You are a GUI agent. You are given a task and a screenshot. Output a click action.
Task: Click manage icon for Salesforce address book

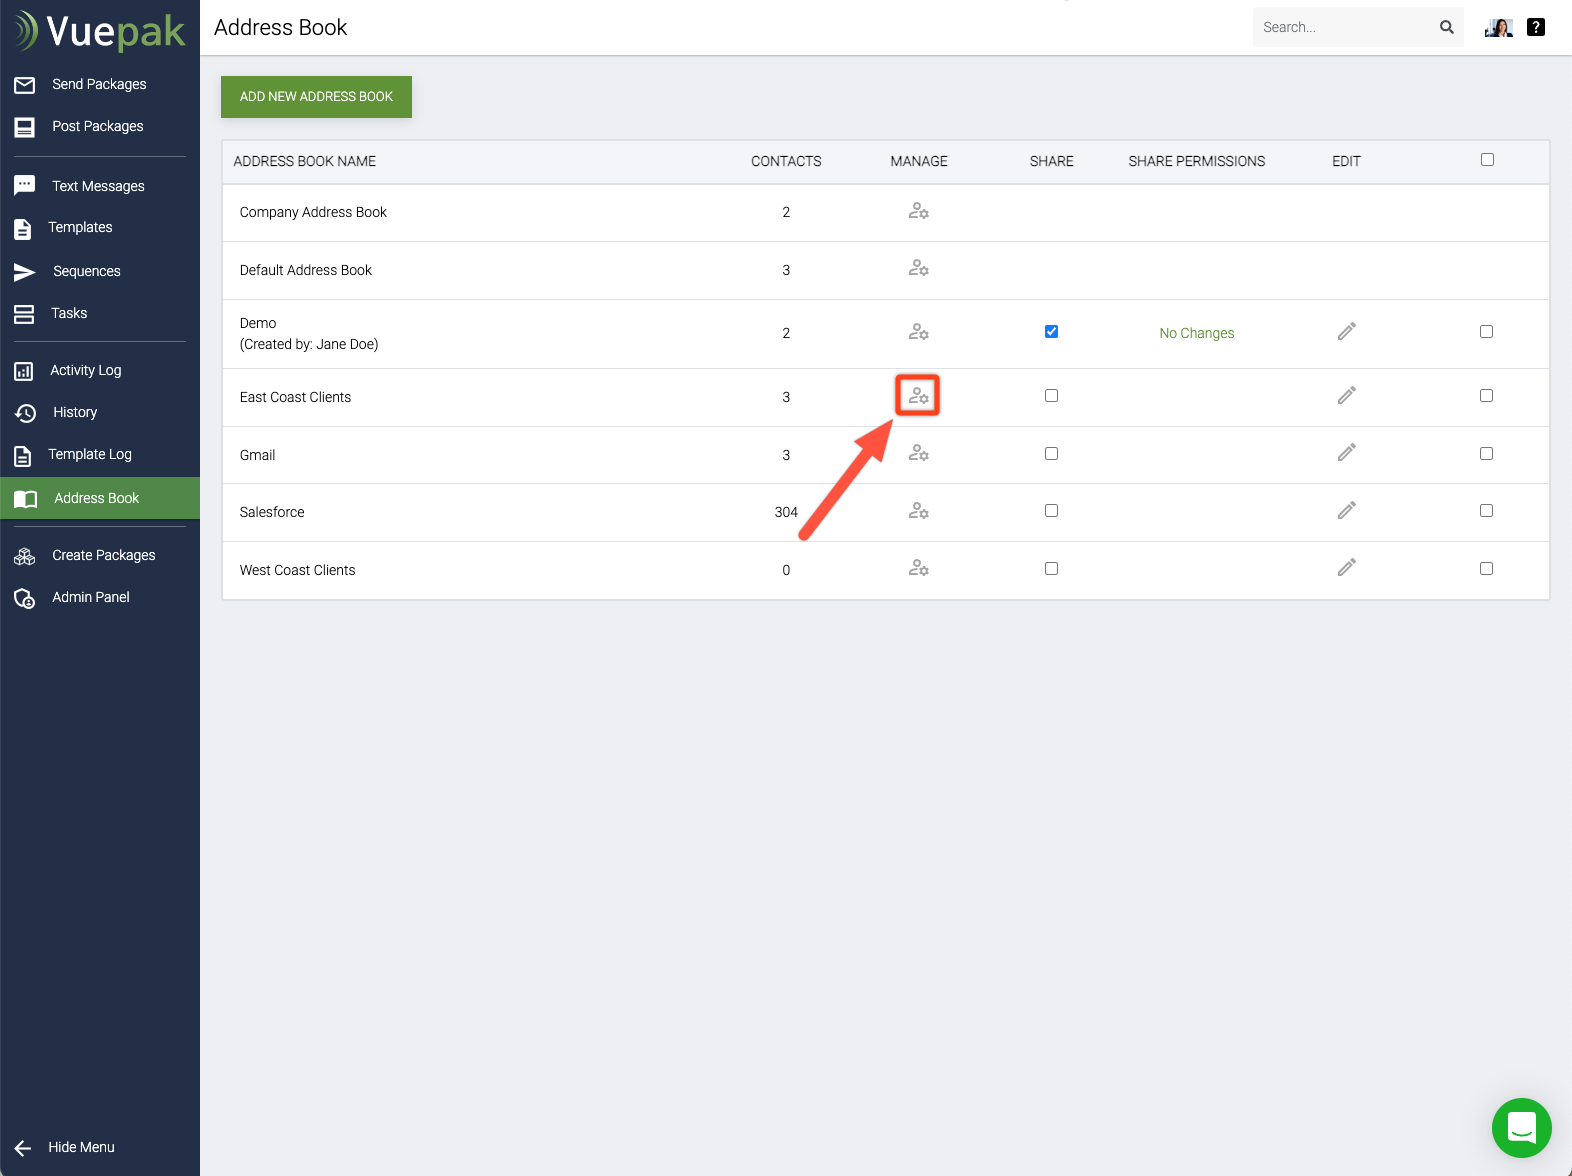(918, 512)
